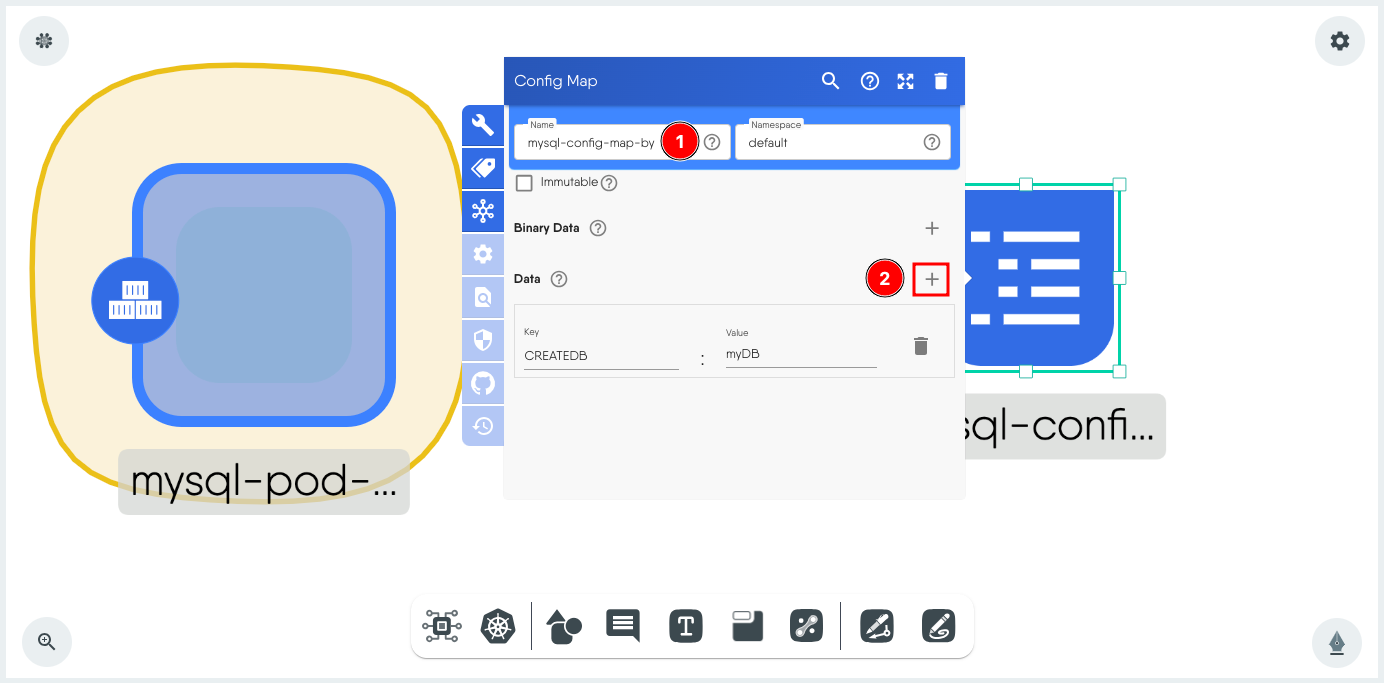Image resolution: width=1384 pixels, height=683 pixels.
Task: Toggle the Immutable checkbox
Action: [524, 182]
